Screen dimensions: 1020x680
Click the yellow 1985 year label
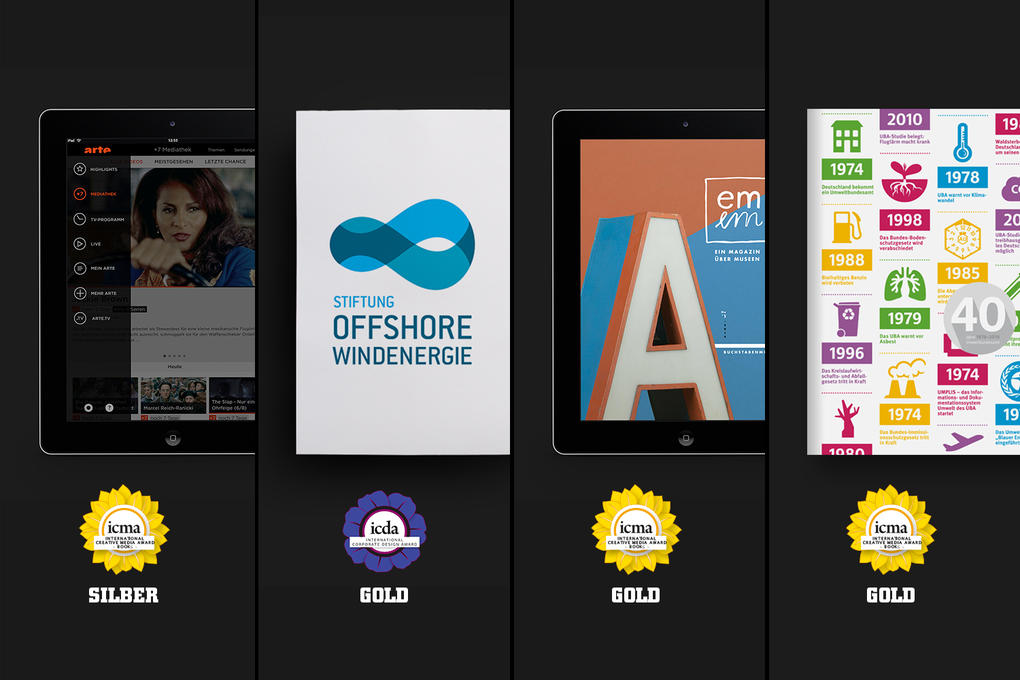pos(963,273)
